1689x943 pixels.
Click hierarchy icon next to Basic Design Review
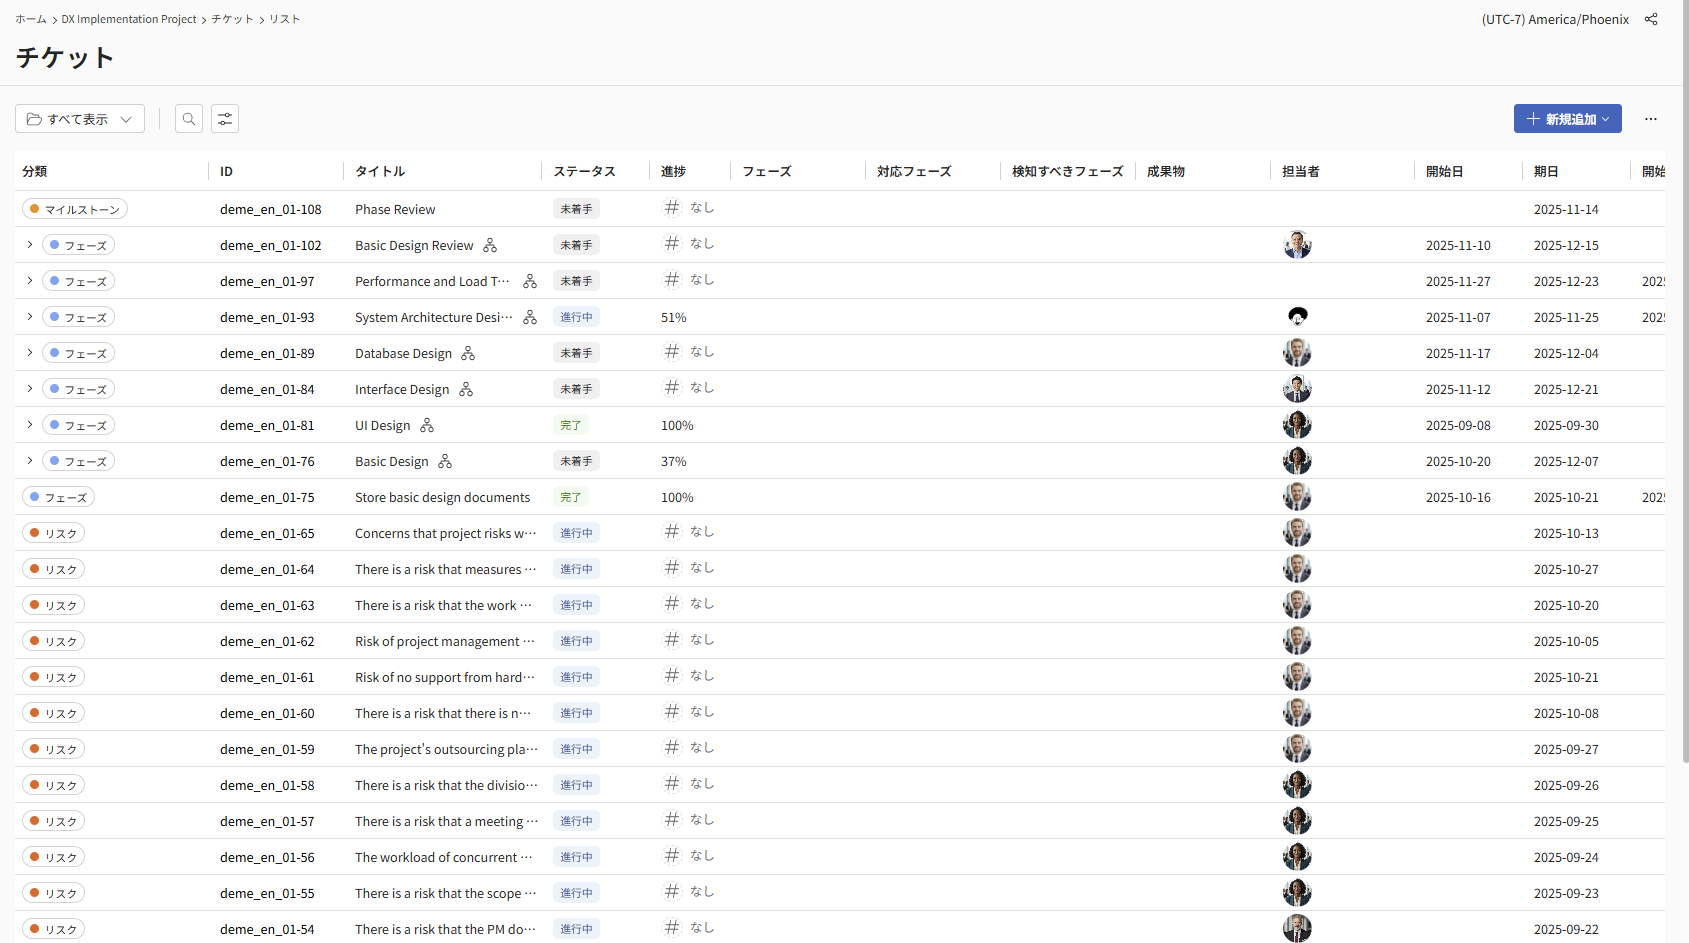[x=490, y=245]
